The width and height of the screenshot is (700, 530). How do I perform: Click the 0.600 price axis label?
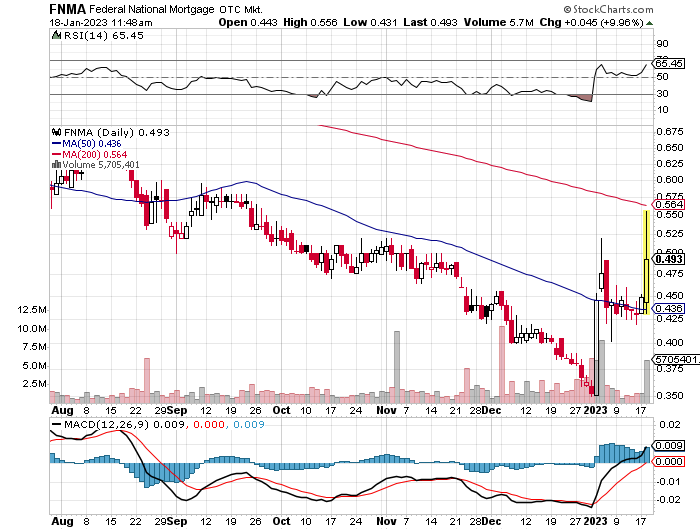click(670, 179)
